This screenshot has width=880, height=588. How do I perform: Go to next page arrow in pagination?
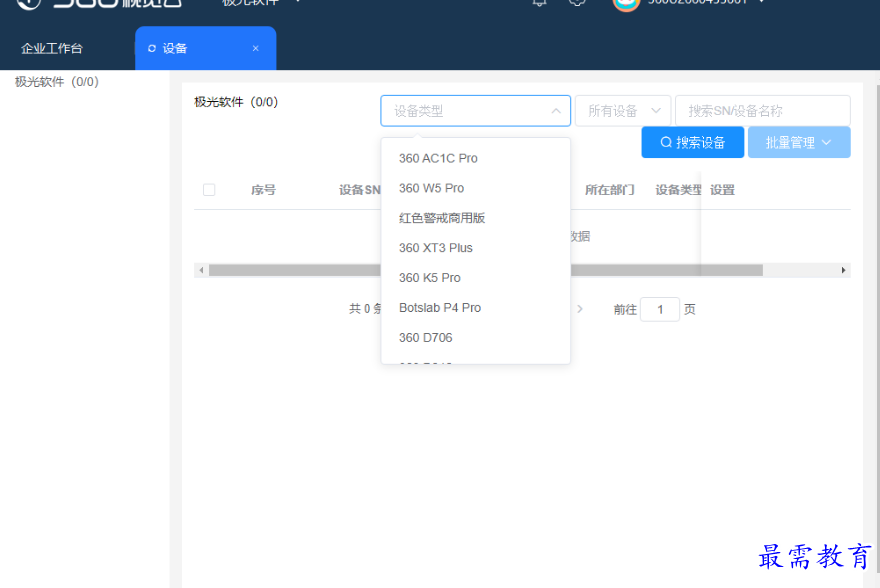pyautogui.click(x=580, y=309)
